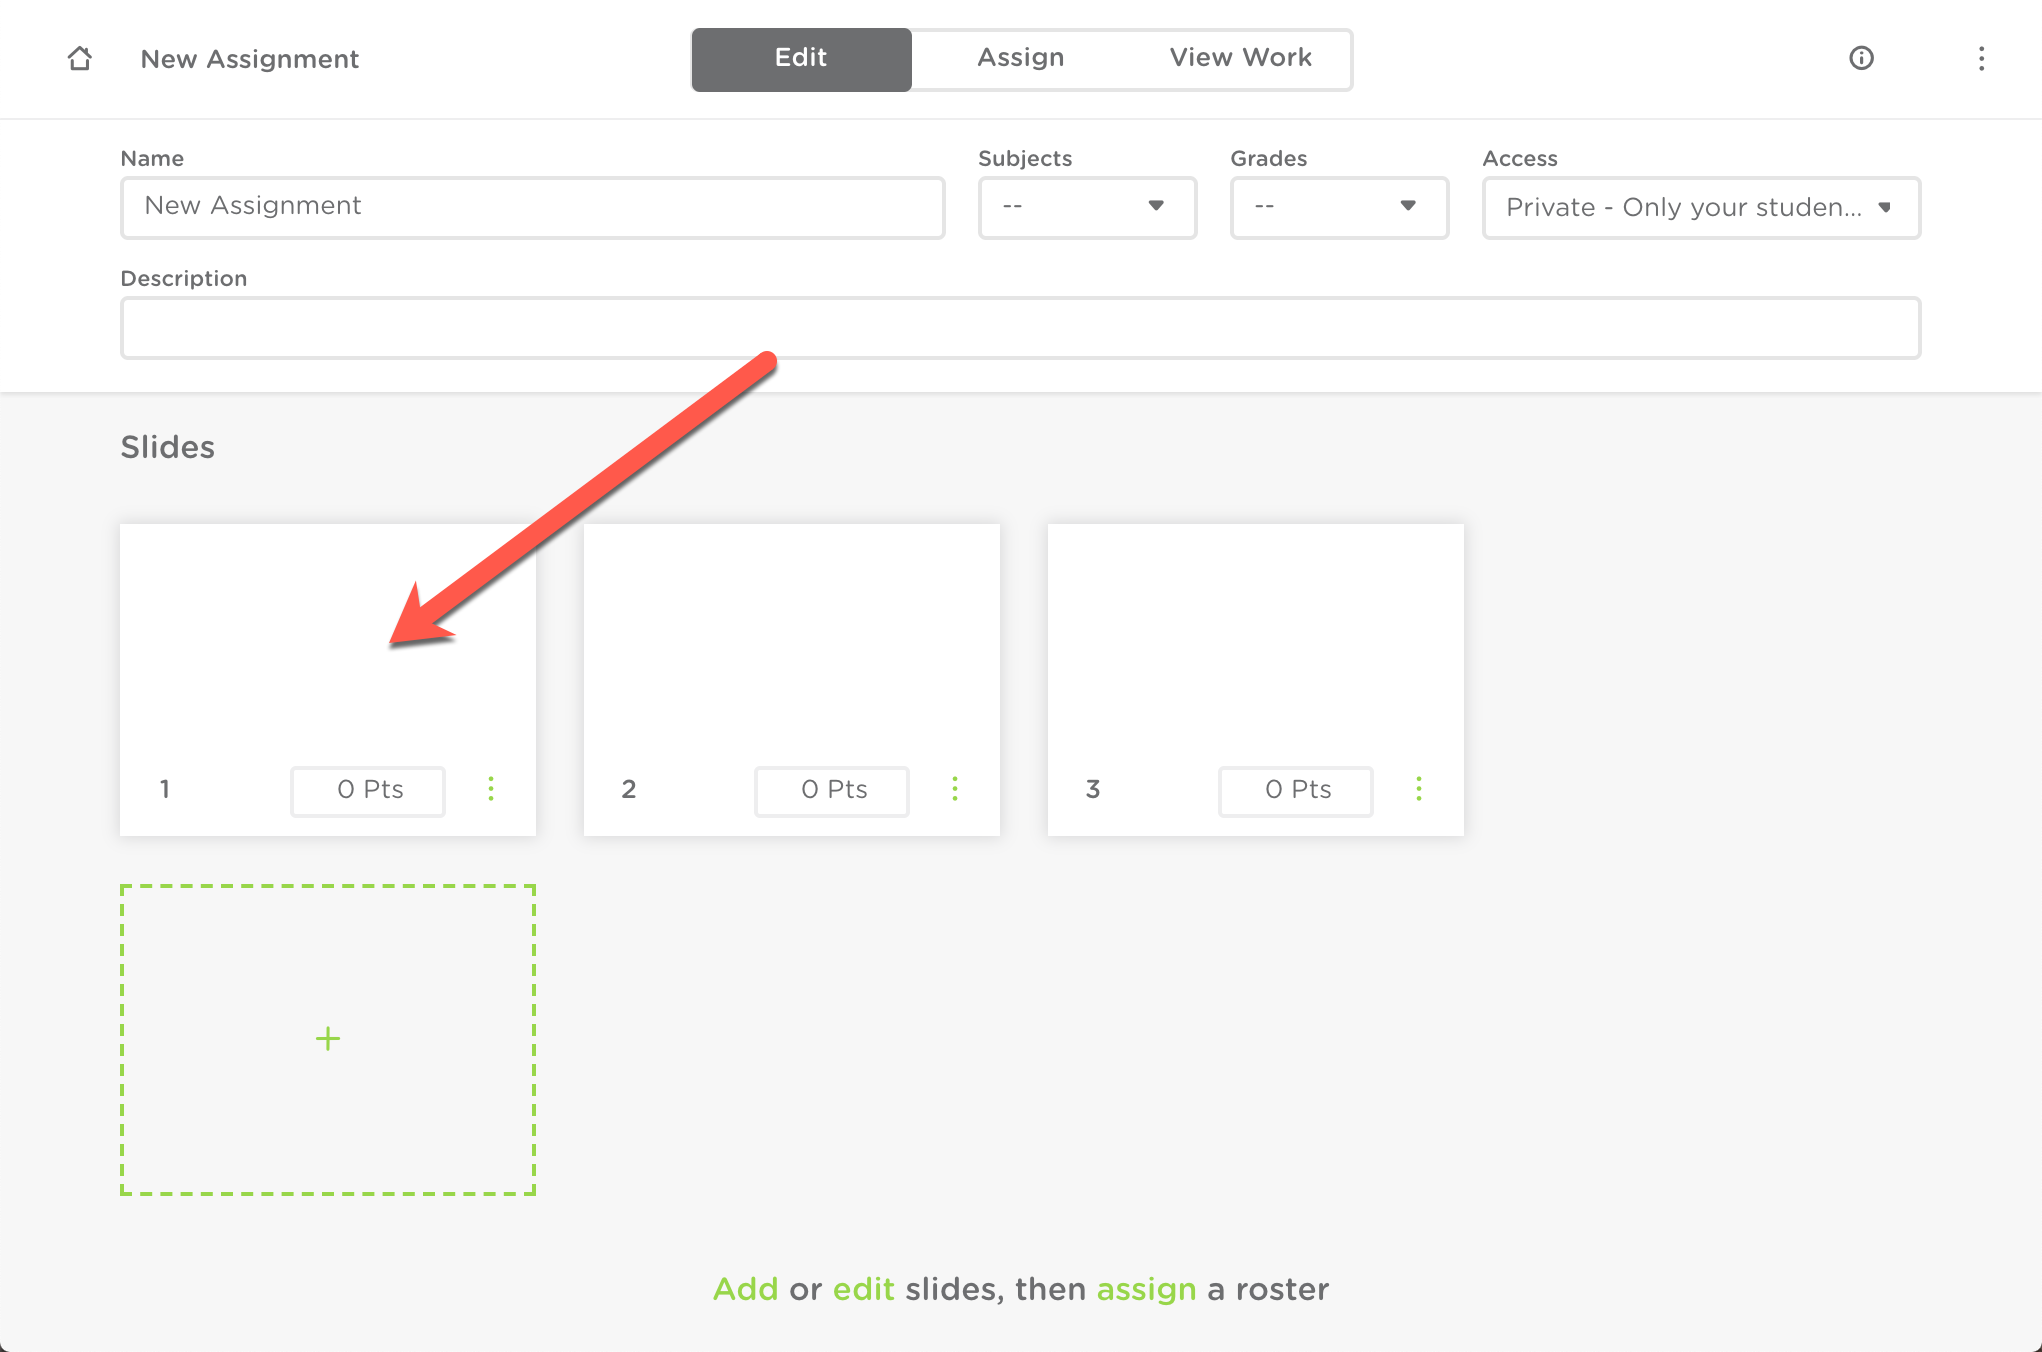Click the green Add link
The image size is (2042, 1352).
click(745, 1289)
